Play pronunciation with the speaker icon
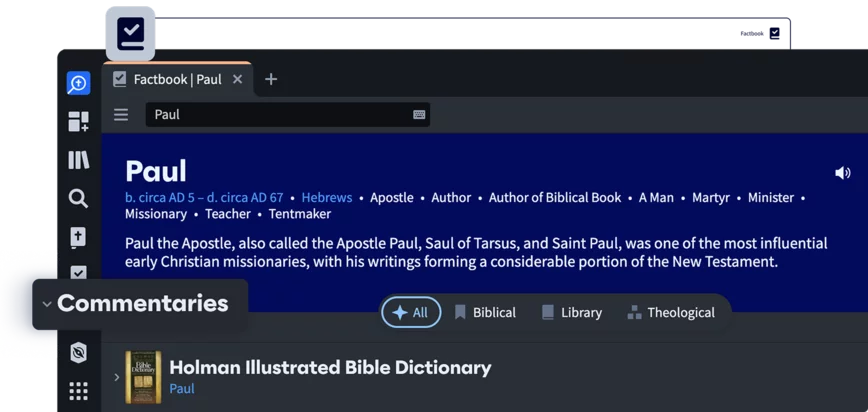Viewport: 868px width, 412px height. 843,173
